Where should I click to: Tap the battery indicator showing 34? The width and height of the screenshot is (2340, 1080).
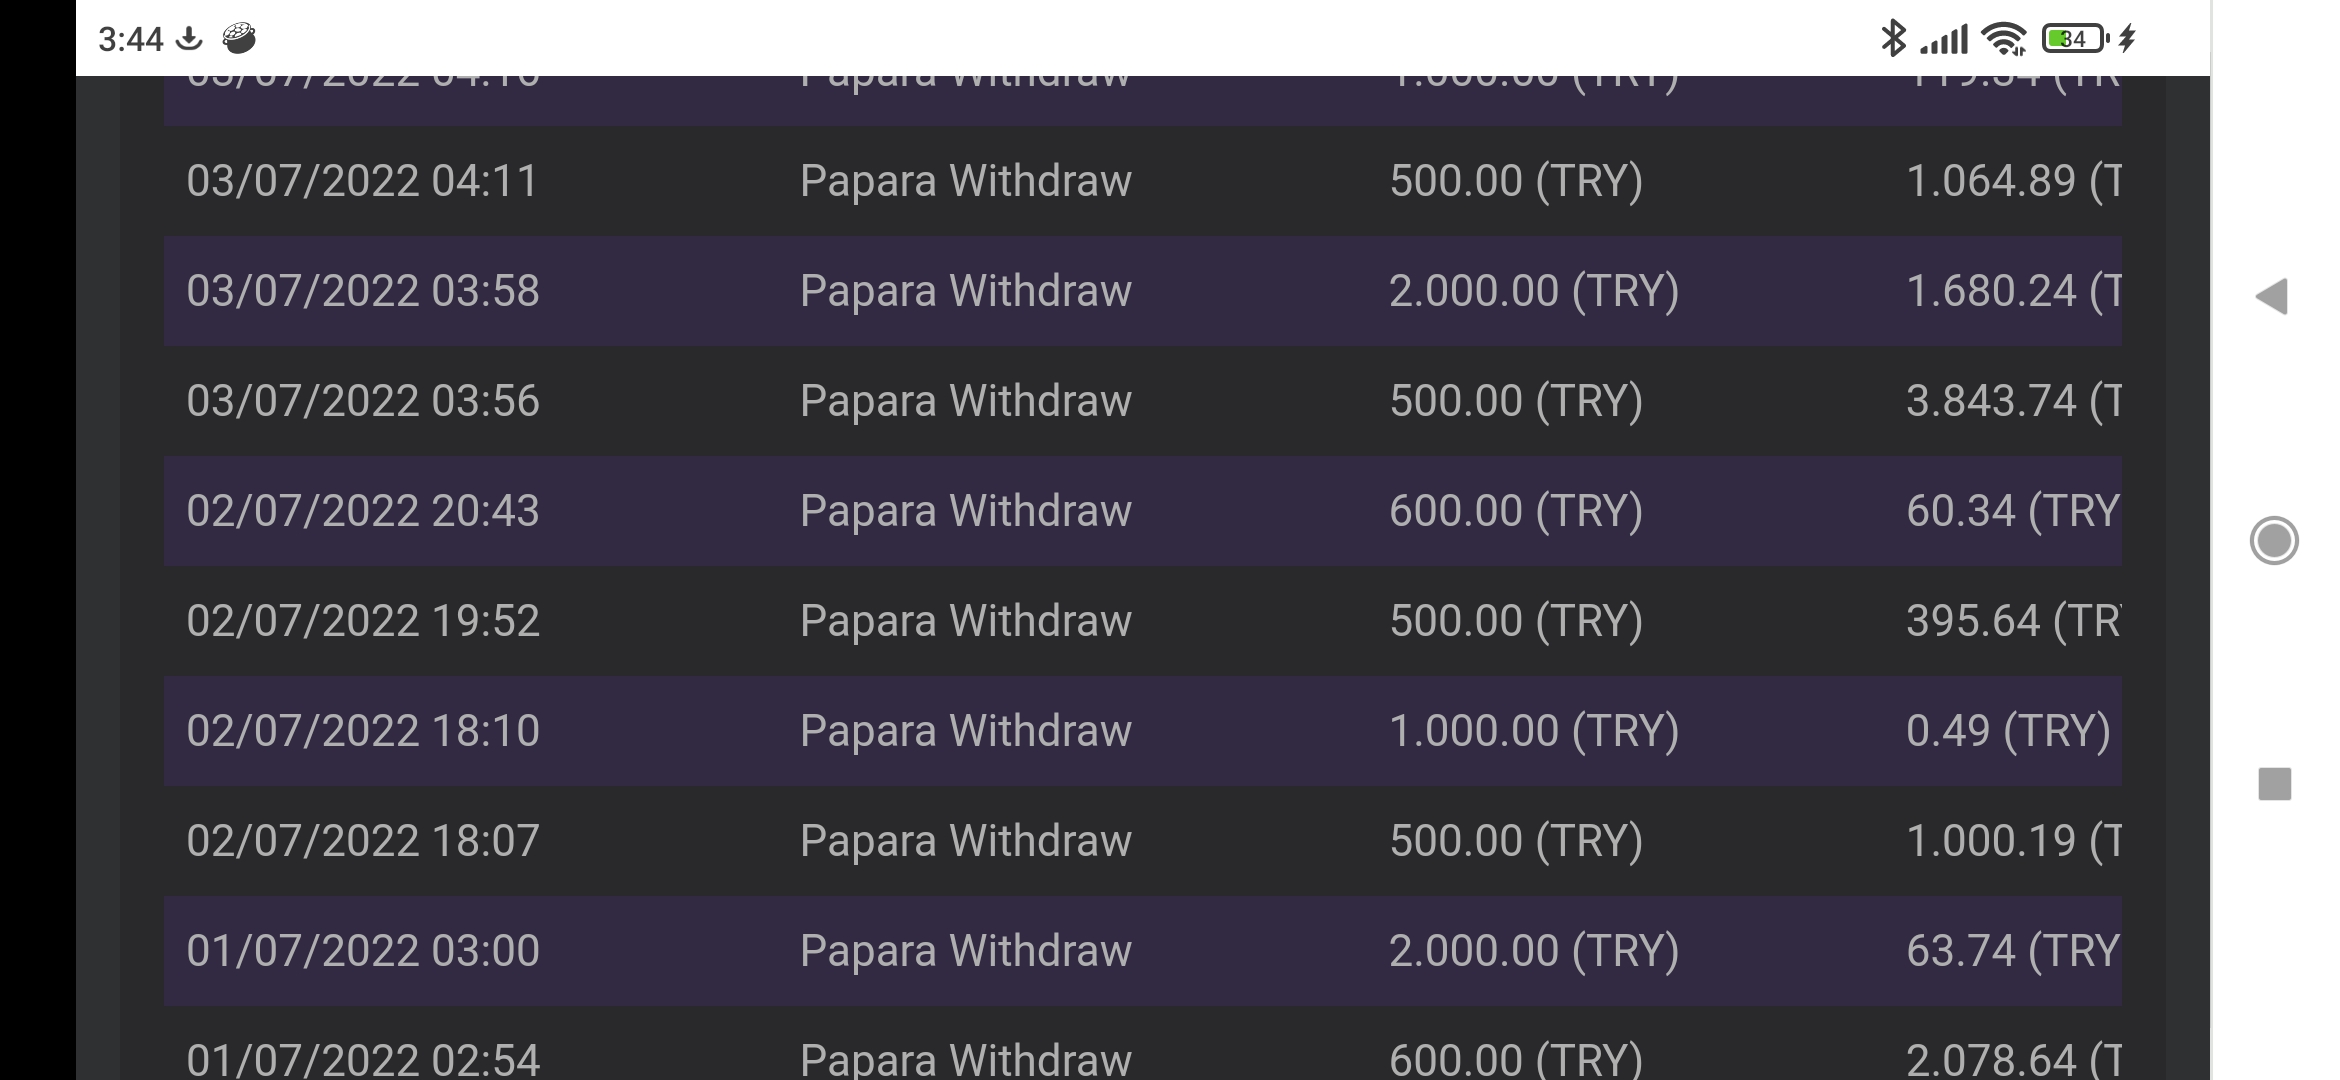[2075, 39]
